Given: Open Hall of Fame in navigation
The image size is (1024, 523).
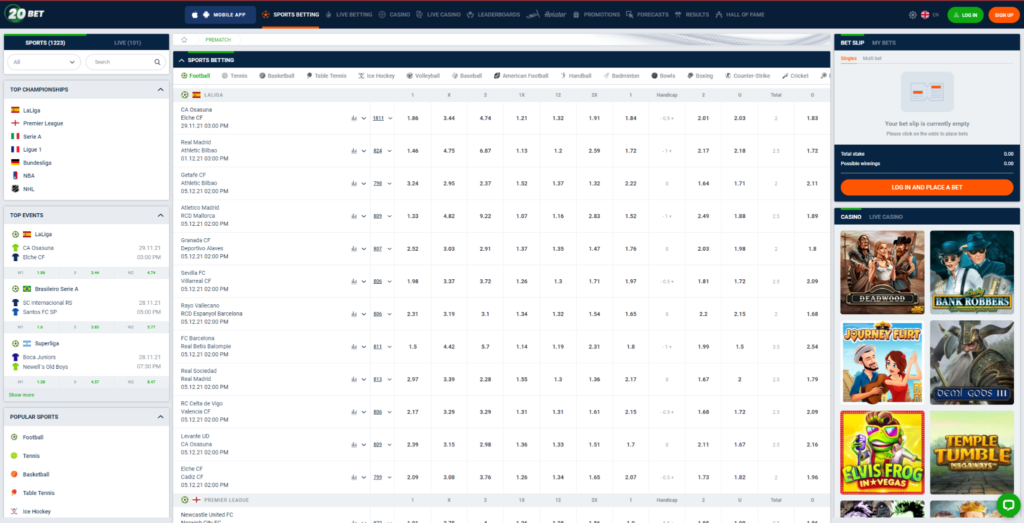Looking at the screenshot, I should 740,14.
